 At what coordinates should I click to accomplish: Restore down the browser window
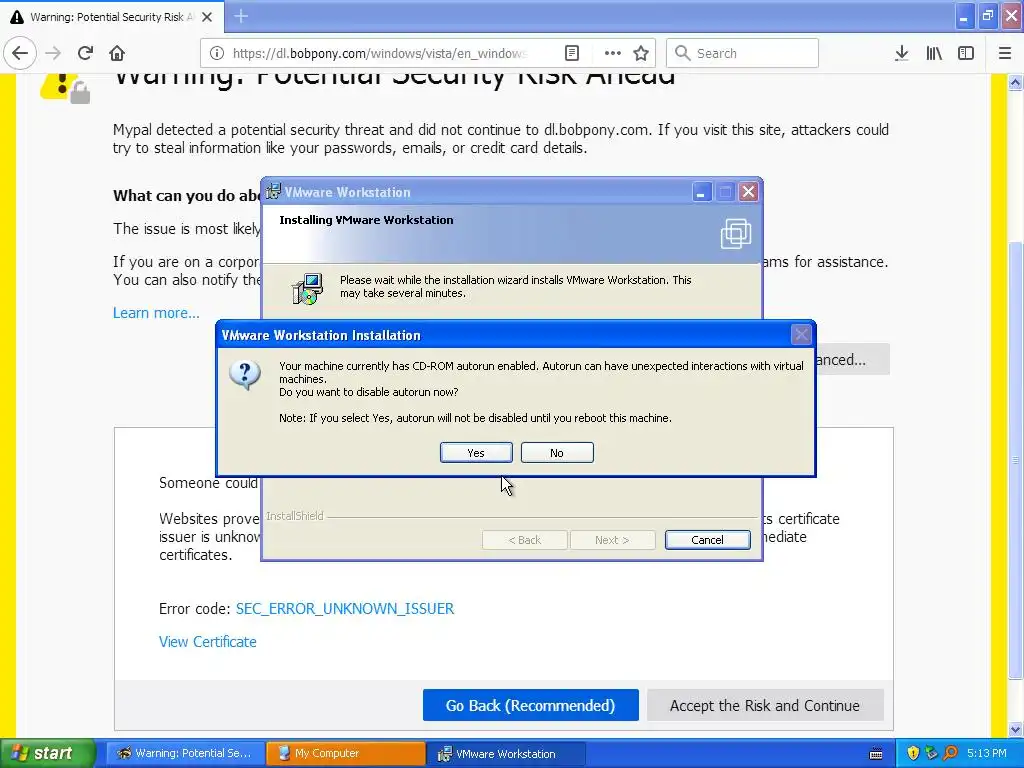pyautogui.click(x=987, y=16)
